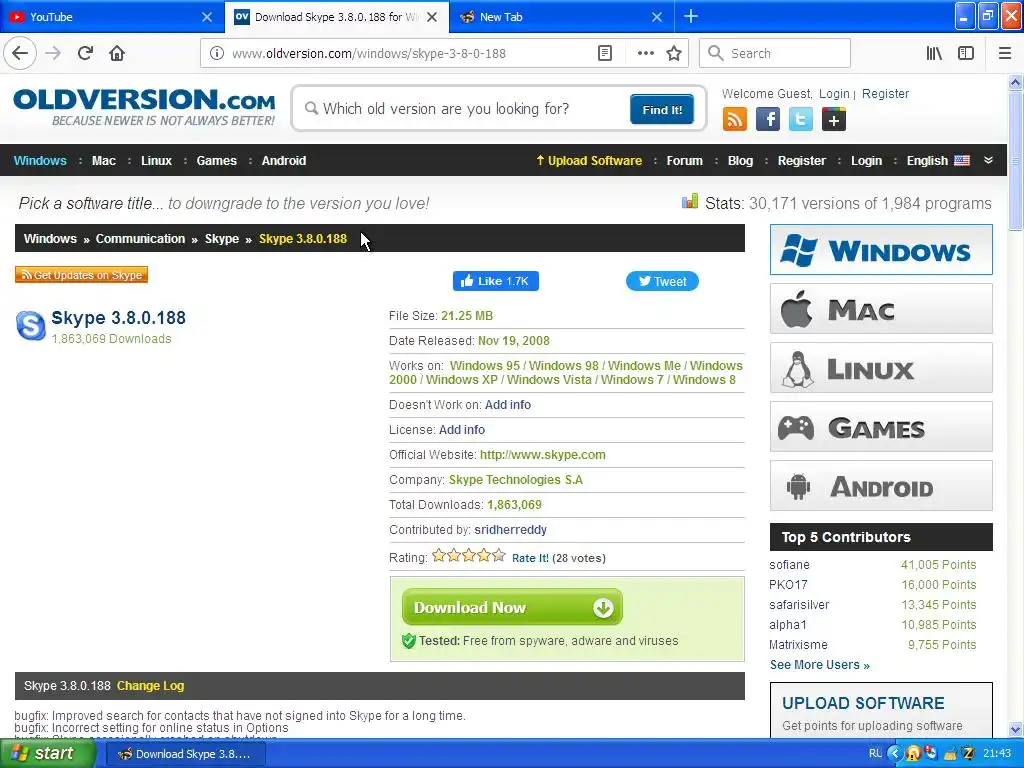The height and width of the screenshot is (768, 1024).
Task: Open page actions three-dot menu
Action: point(645,54)
